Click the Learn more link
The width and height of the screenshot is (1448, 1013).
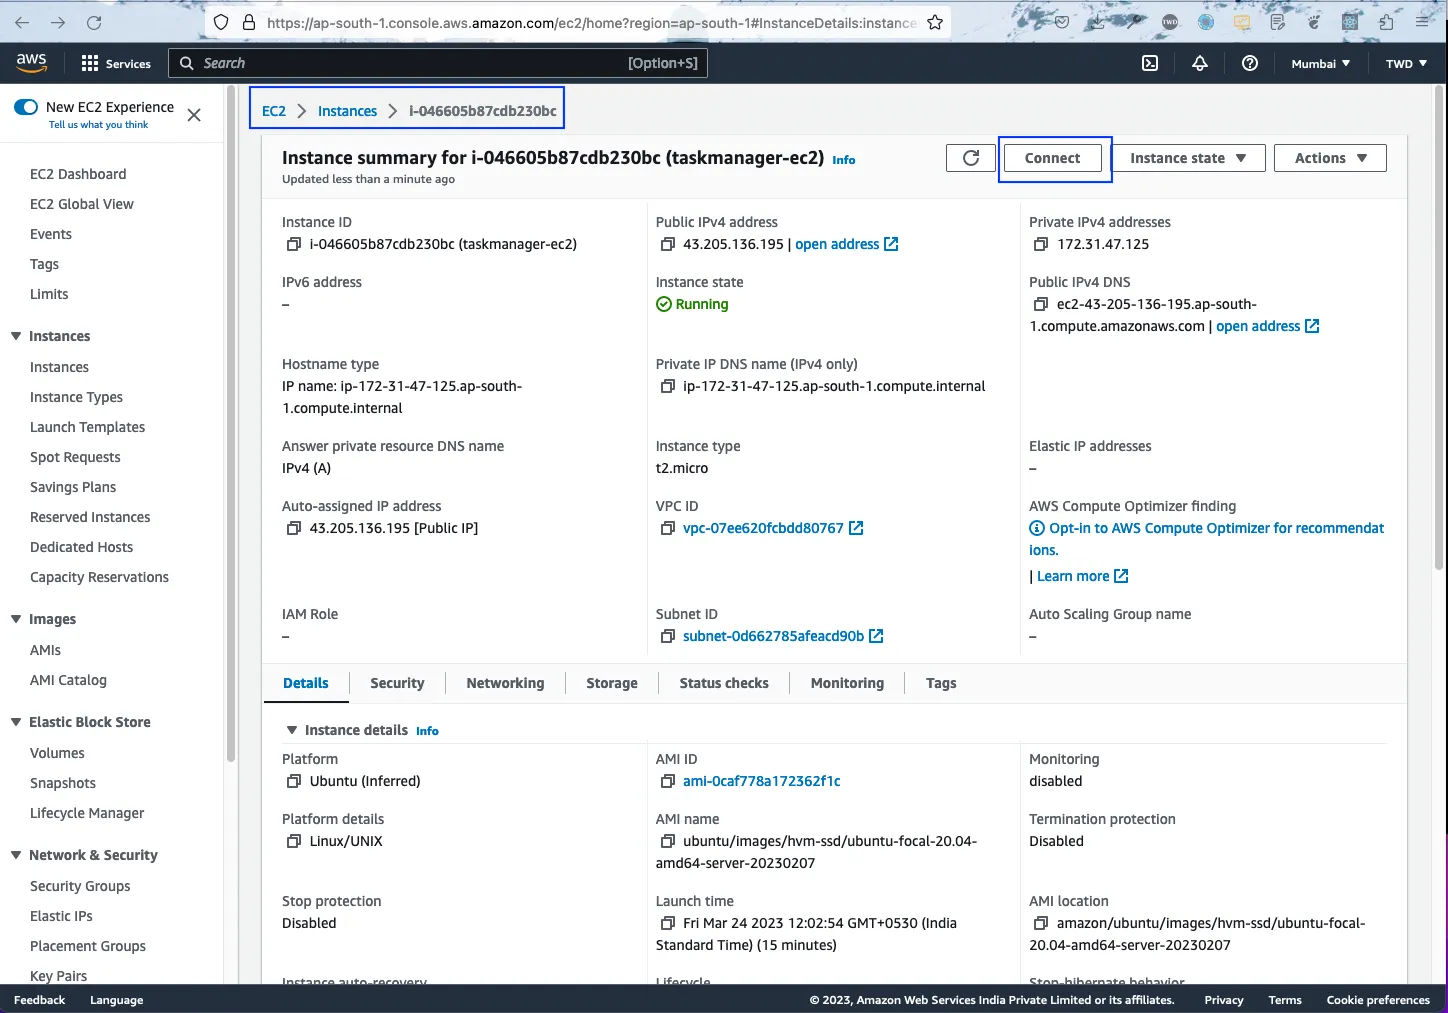click(1083, 576)
